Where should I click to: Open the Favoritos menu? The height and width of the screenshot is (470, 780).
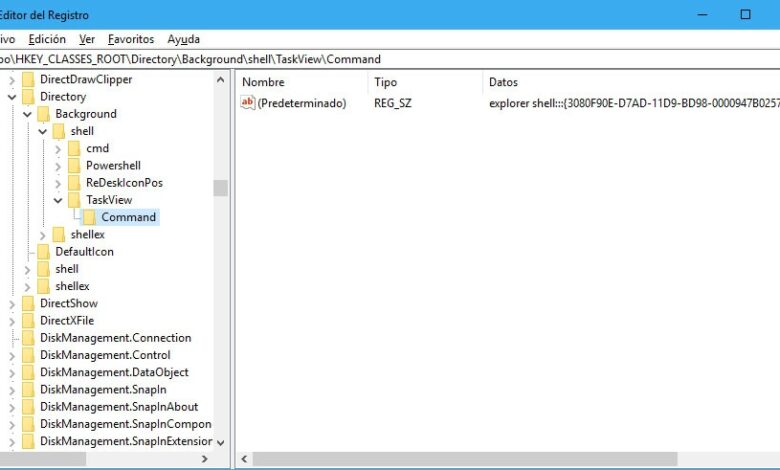pyautogui.click(x=131, y=39)
